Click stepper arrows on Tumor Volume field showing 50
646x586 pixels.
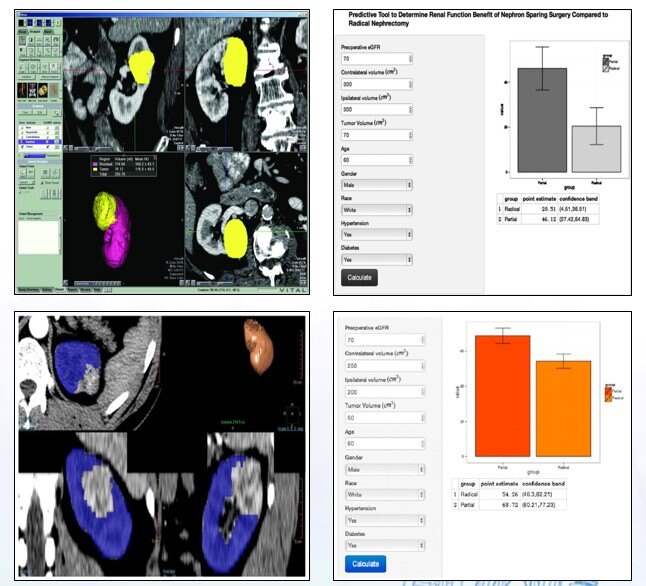tap(423, 417)
